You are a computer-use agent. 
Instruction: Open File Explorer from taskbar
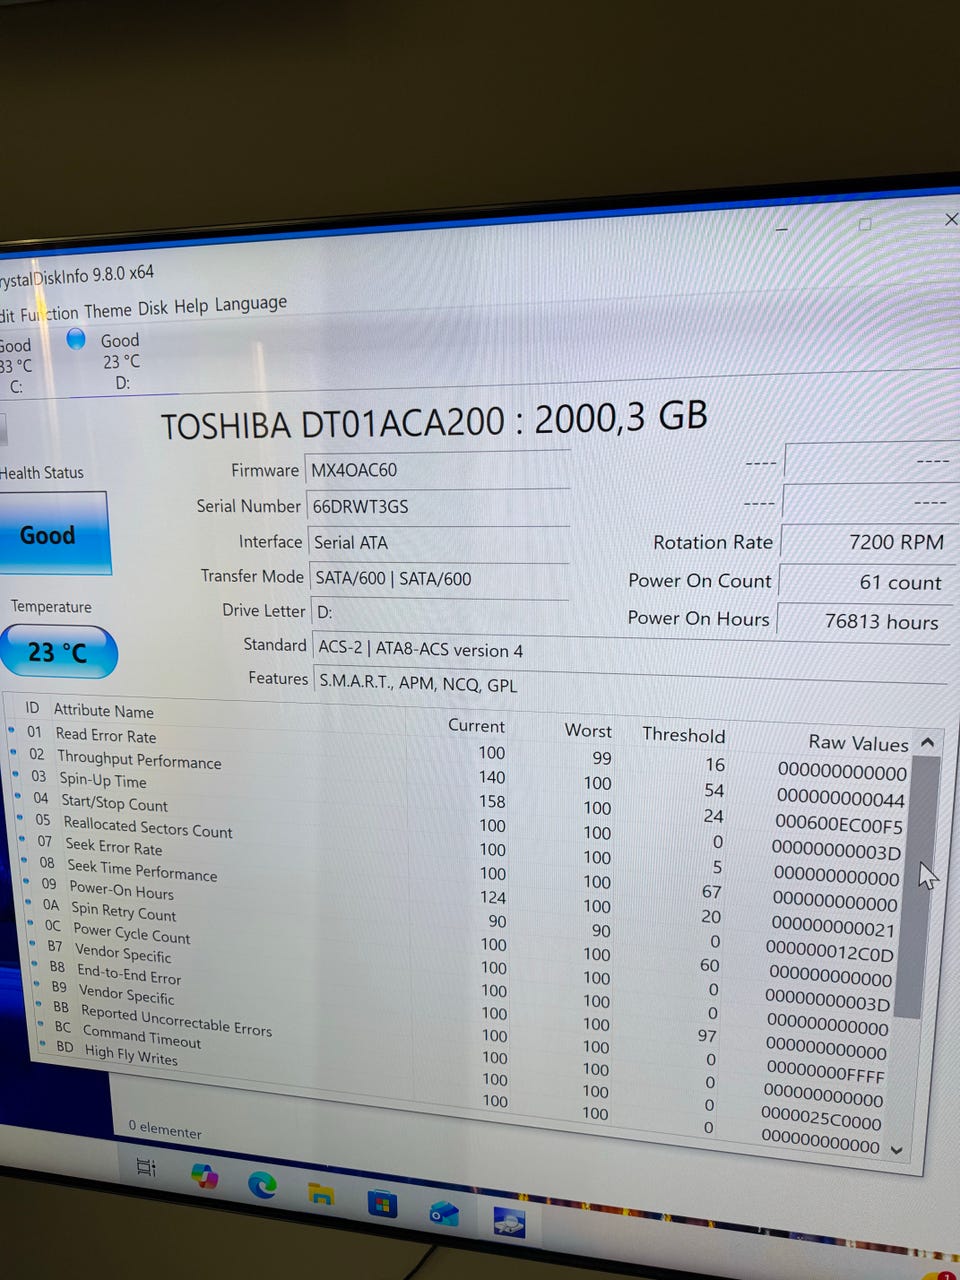(320, 1194)
